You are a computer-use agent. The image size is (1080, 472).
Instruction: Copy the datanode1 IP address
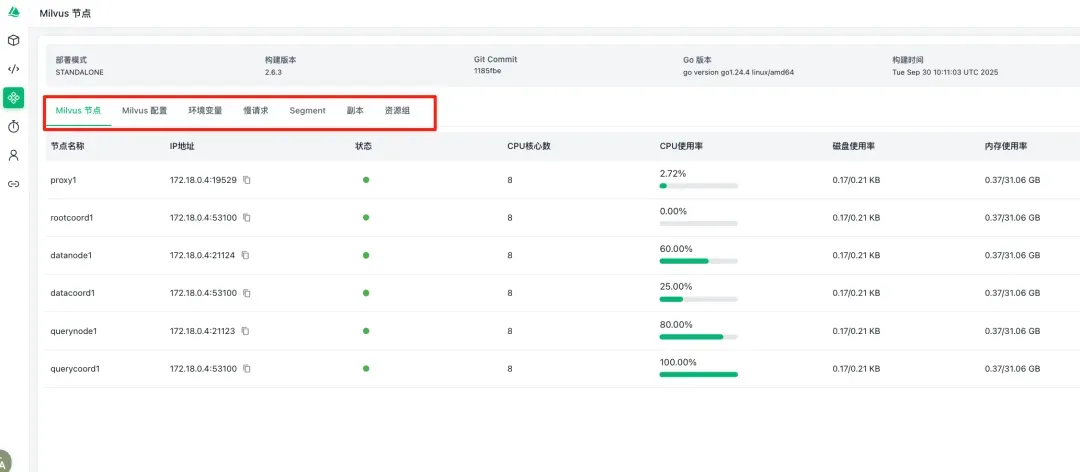245,256
